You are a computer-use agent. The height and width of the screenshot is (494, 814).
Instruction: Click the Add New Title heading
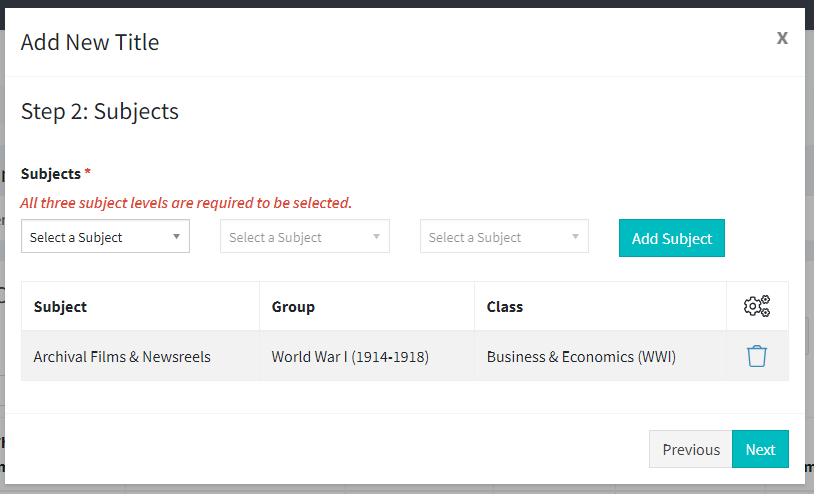point(90,42)
